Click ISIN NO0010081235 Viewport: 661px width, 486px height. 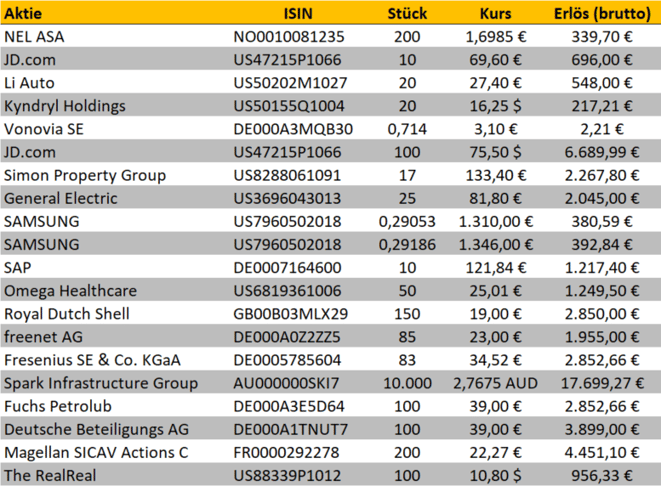(x=289, y=37)
